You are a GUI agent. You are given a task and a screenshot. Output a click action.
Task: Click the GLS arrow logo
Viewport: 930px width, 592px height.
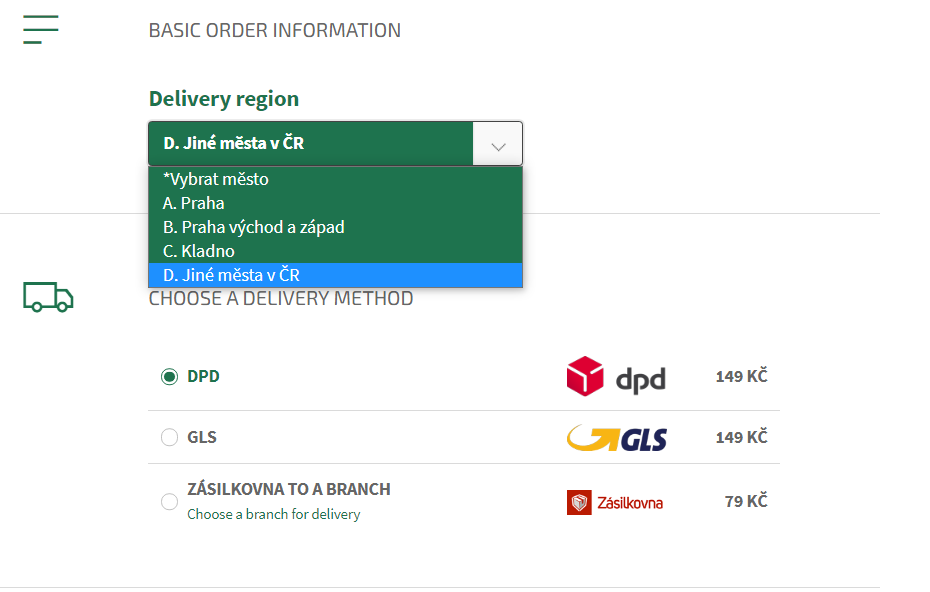(617, 438)
